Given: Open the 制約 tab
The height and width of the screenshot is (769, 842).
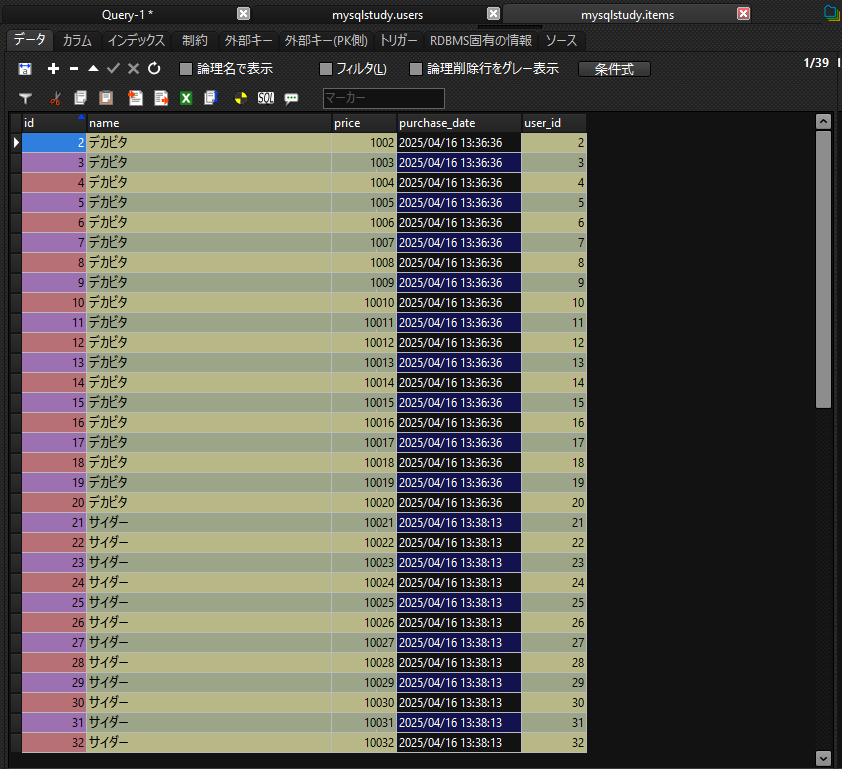Looking at the screenshot, I should 194,41.
